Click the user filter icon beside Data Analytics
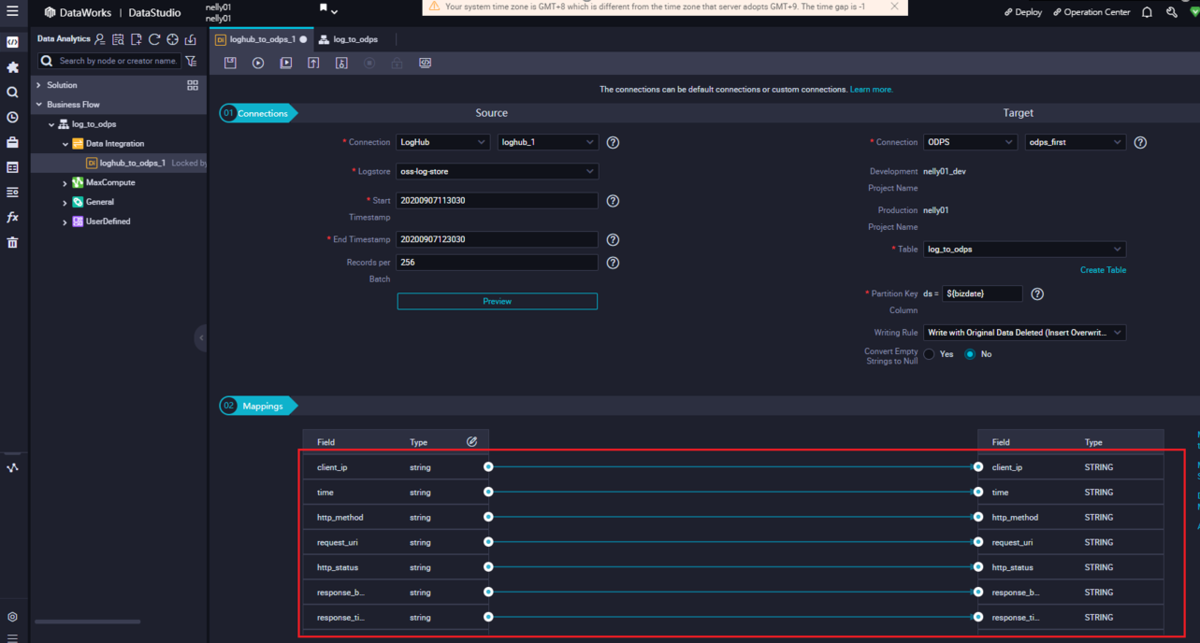The height and width of the screenshot is (643, 1200). 99,39
